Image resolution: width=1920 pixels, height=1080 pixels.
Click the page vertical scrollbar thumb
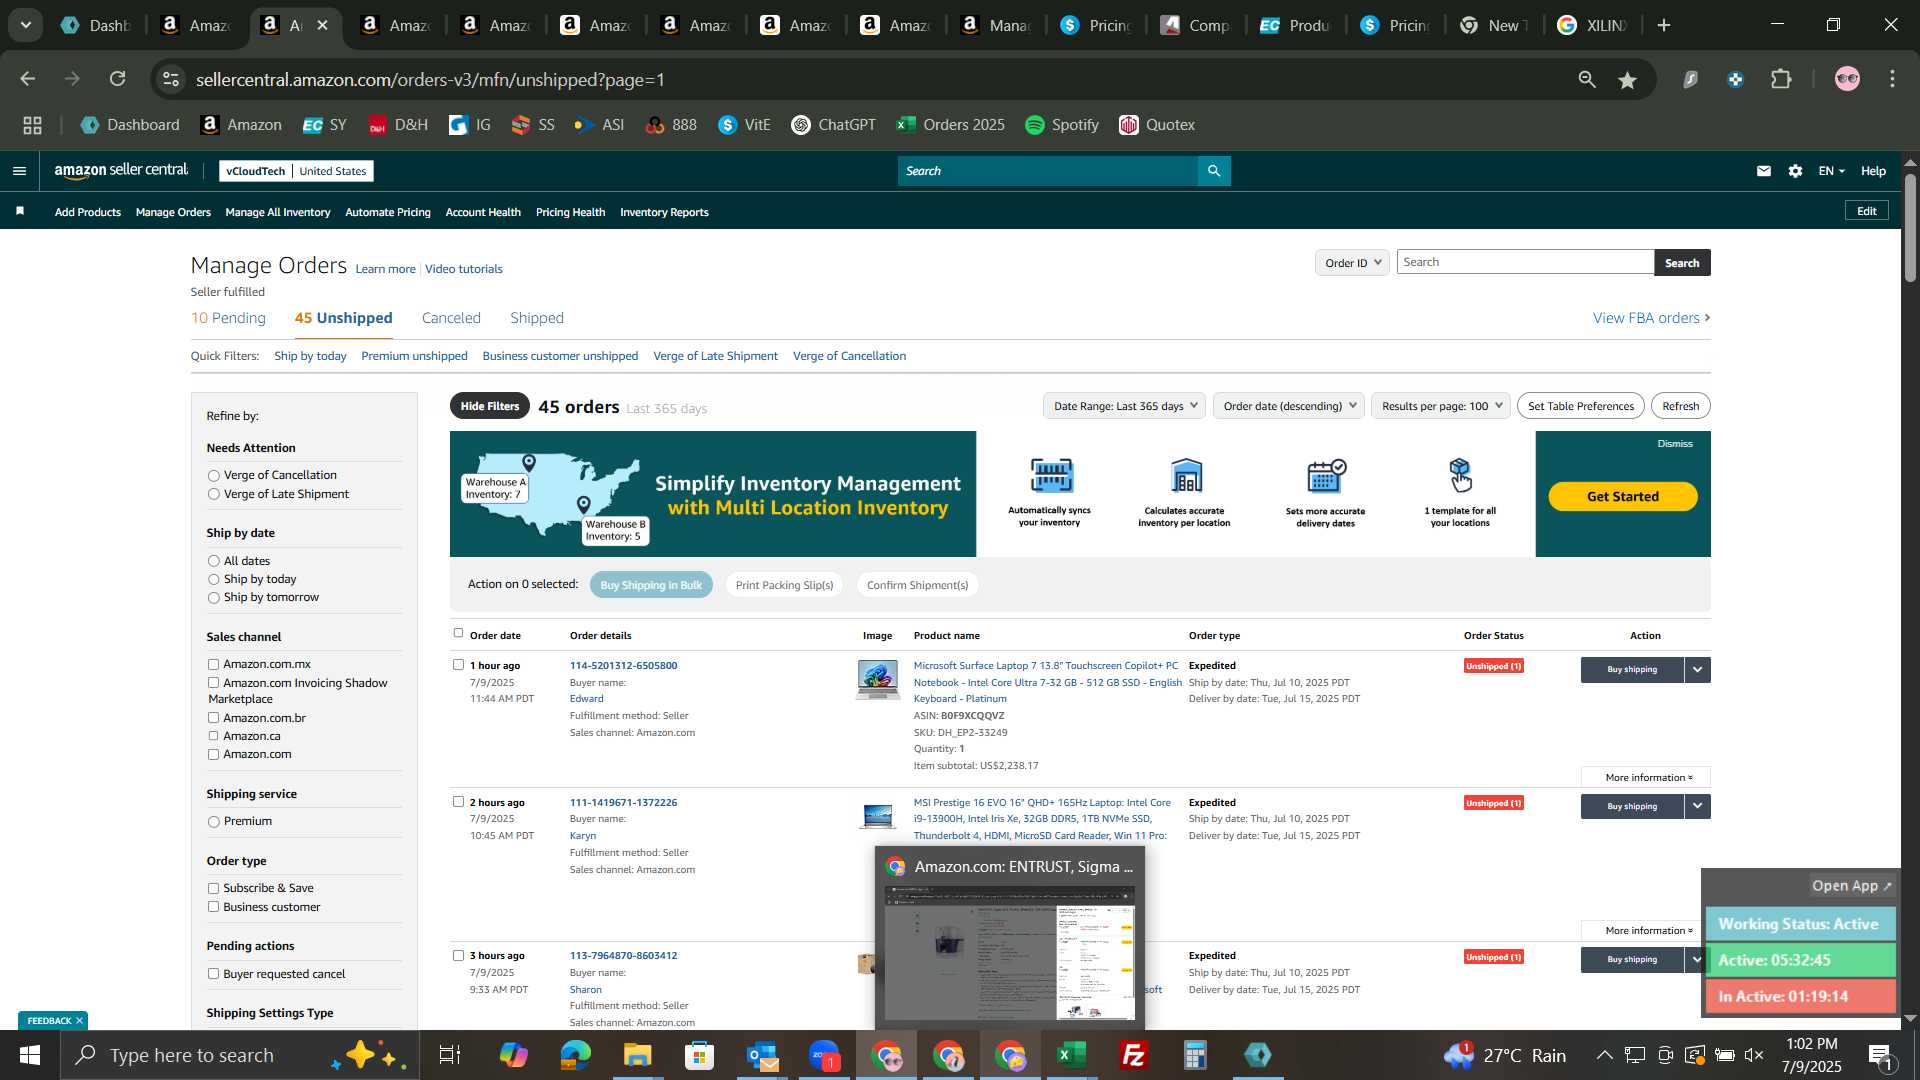click(1910, 226)
